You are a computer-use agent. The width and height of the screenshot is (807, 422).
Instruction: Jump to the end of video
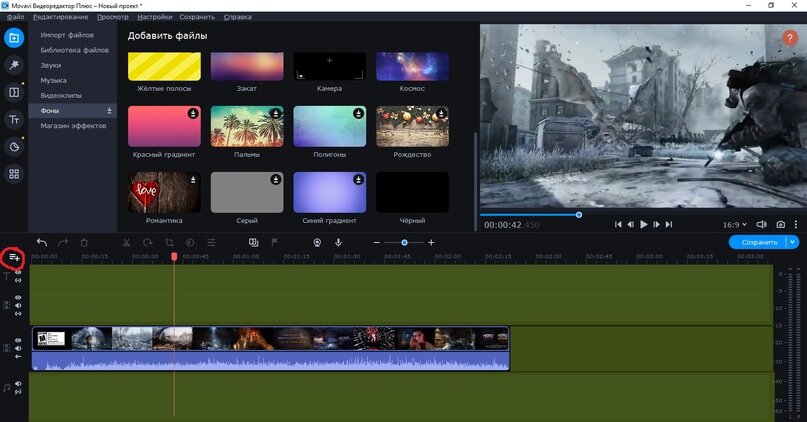click(x=669, y=224)
